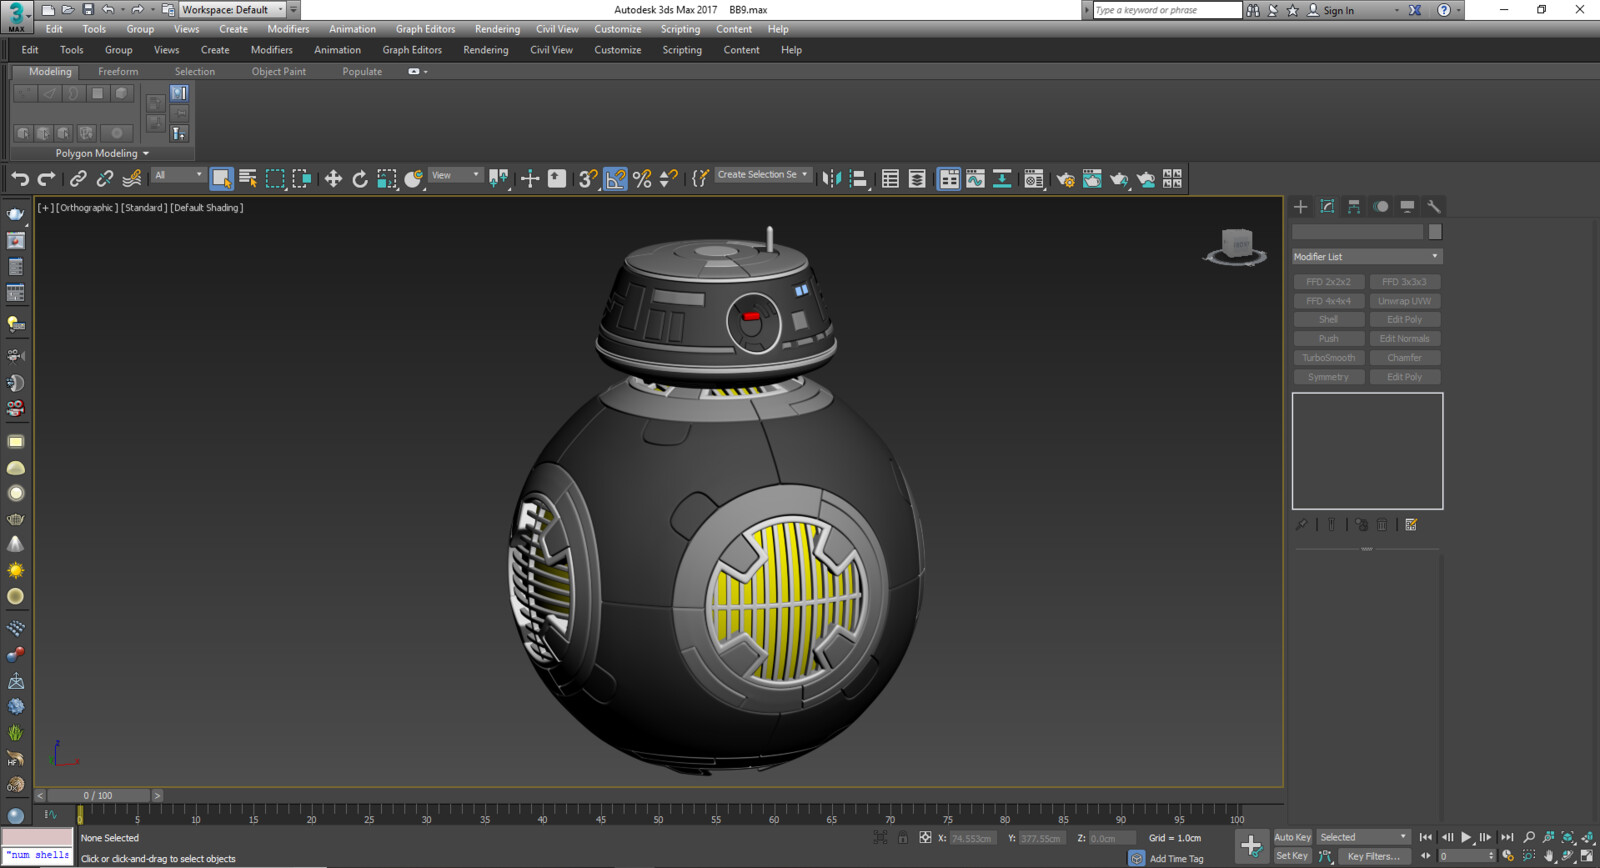Viewport: 1600px width, 868px height.
Task: Choose the Select Object tool
Action: 221,179
